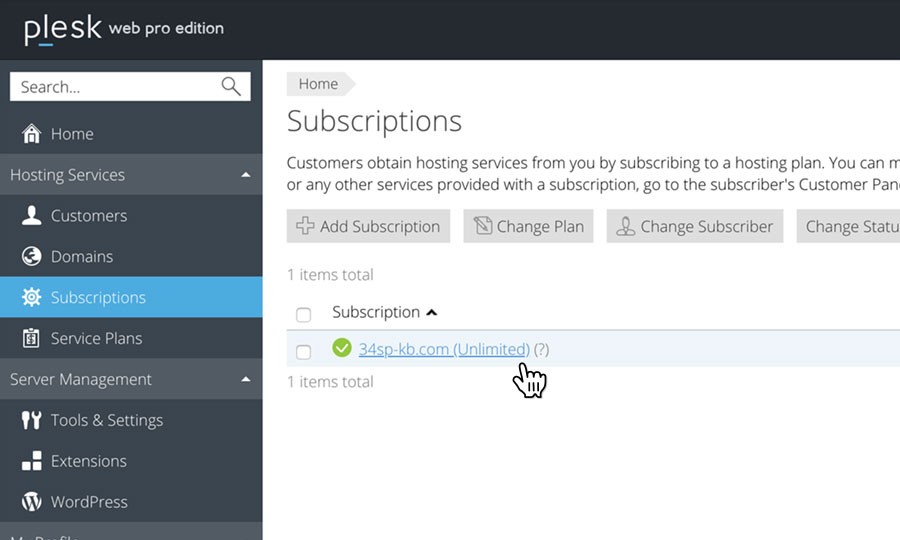This screenshot has width=900, height=540.
Task: Click the Change Plan button
Action: (x=529, y=226)
